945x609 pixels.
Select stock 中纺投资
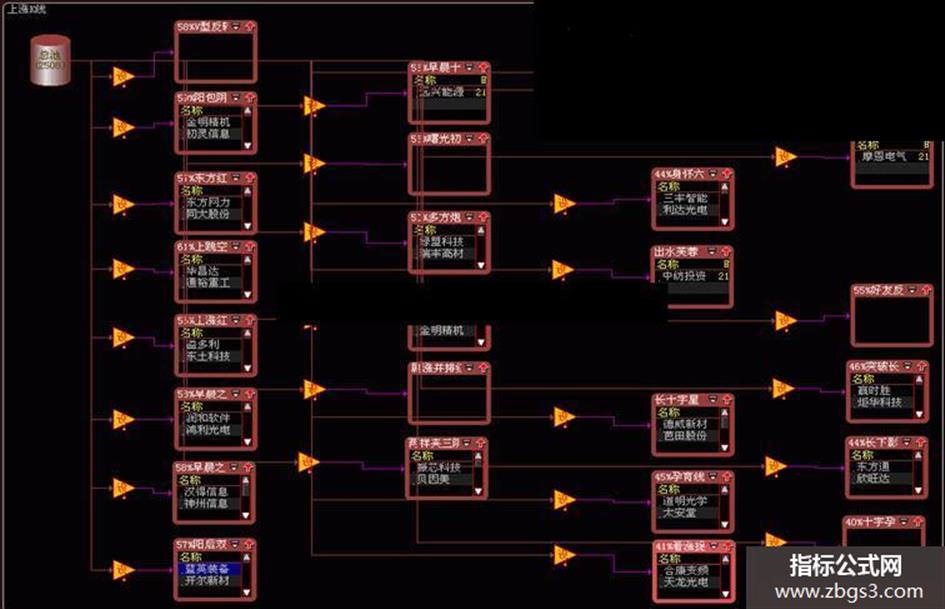point(684,276)
